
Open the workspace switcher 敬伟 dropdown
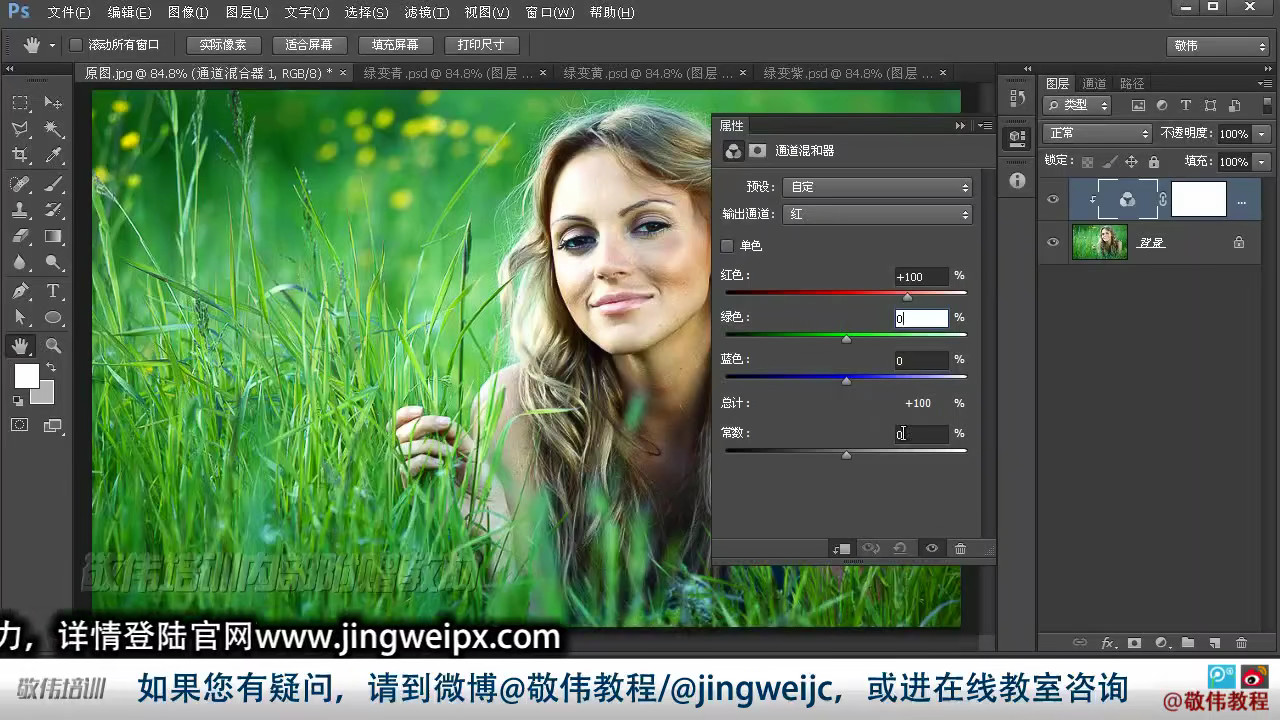pyautogui.click(x=1218, y=46)
